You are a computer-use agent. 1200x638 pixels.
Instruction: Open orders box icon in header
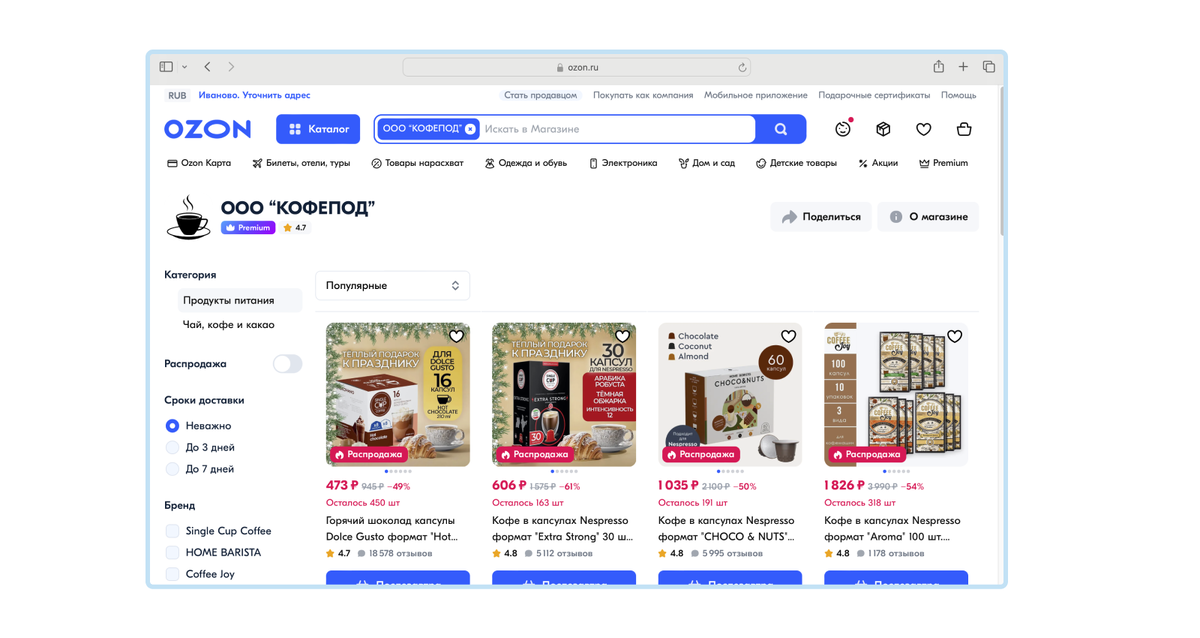[x=883, y=129]
